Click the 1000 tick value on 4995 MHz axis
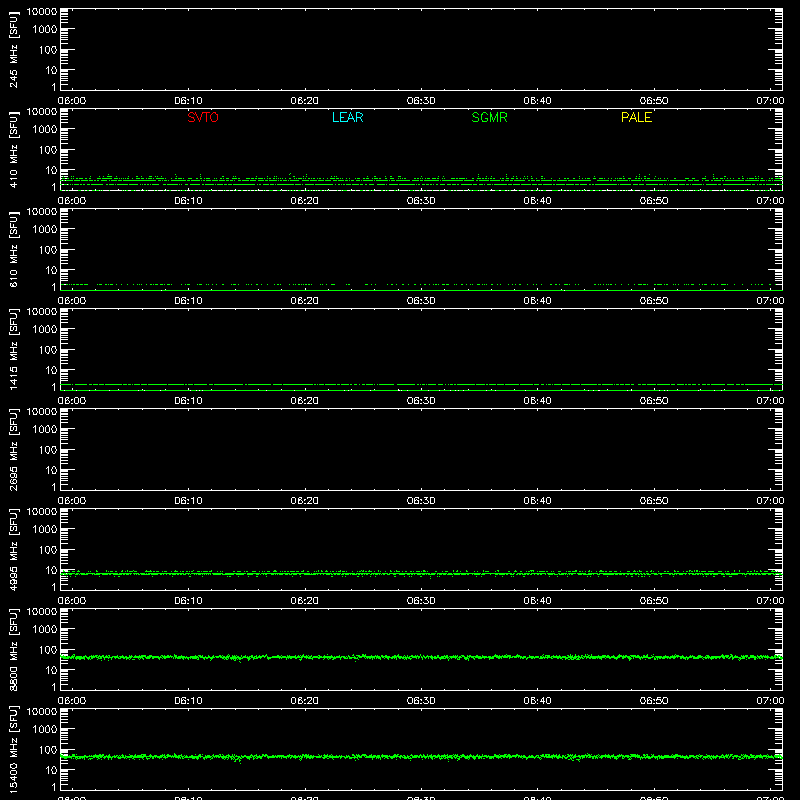Viewport: 800px width, 800px height. (45, 530)
